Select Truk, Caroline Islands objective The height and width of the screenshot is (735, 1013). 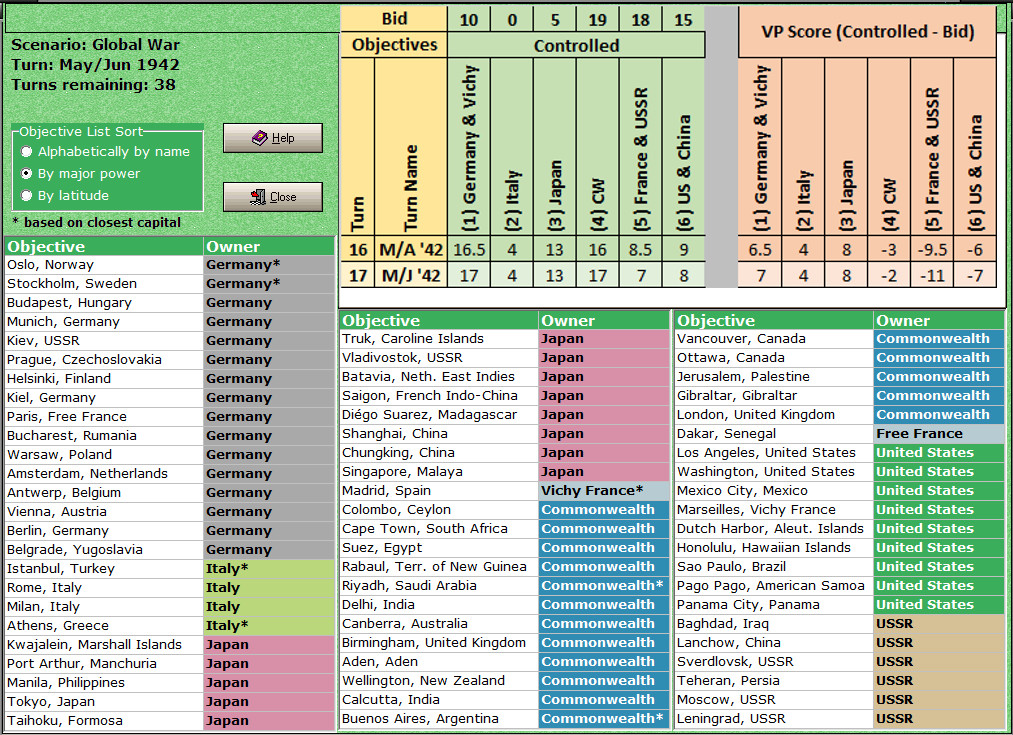tap(505, 339)
